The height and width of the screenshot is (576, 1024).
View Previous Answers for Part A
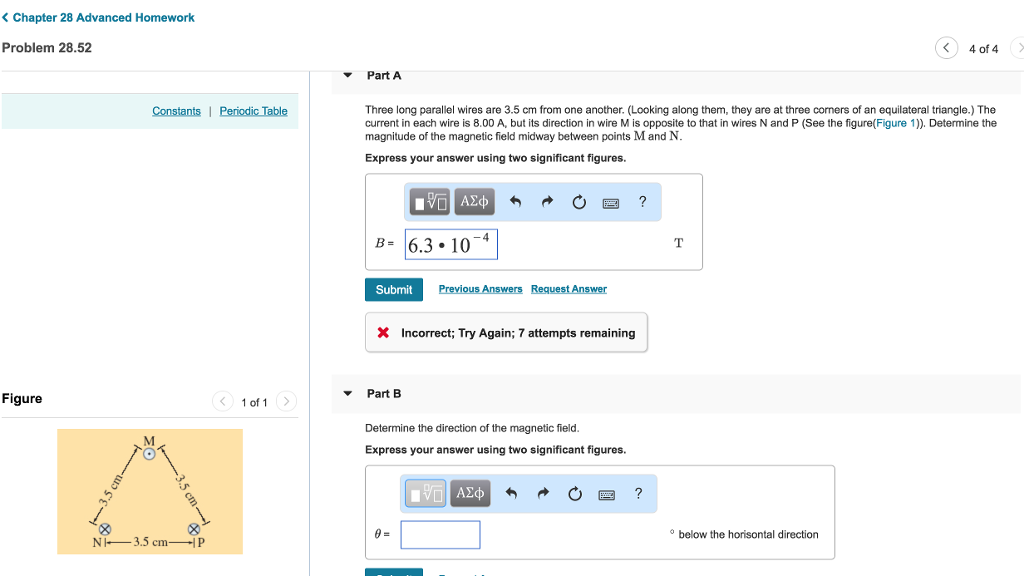pyautogui.click(x=480, y=289)
